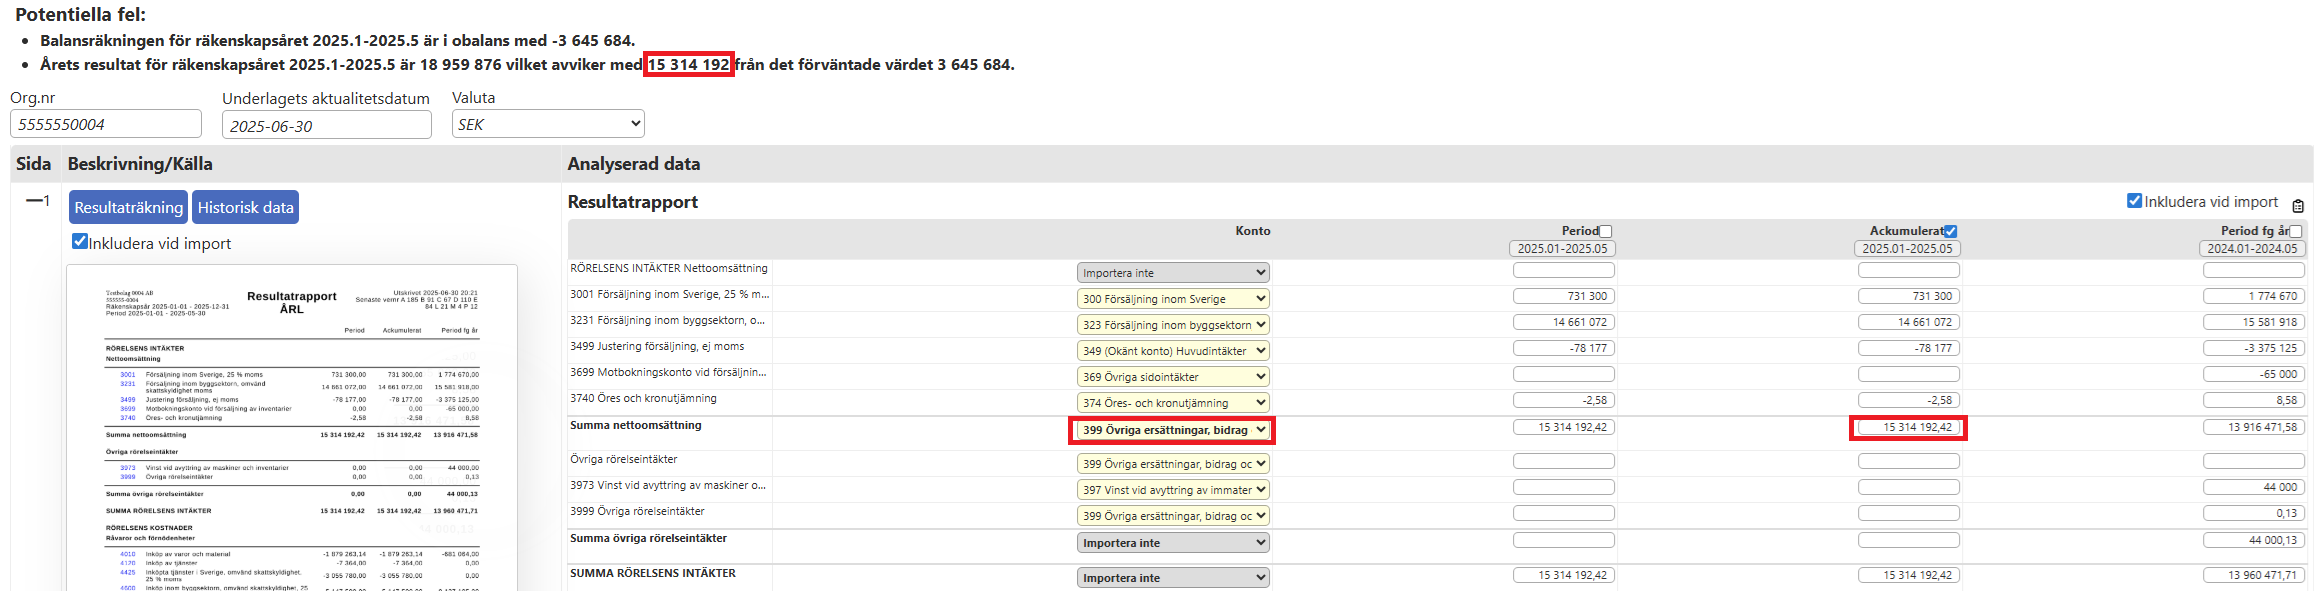Click the clipboard icon beside Inkludera vid import
The width and height of the screenshot is (2314, 591).
[2298, 206]
